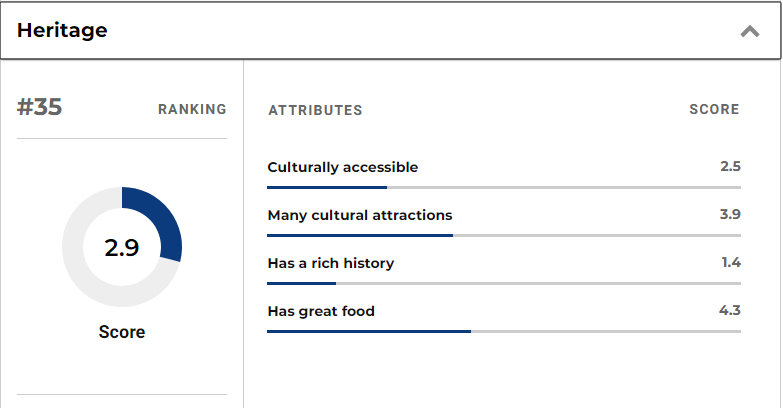Click the 1.4 score value
The width and height of the screenshot is (783, 408).
click(x=731, y=262)
